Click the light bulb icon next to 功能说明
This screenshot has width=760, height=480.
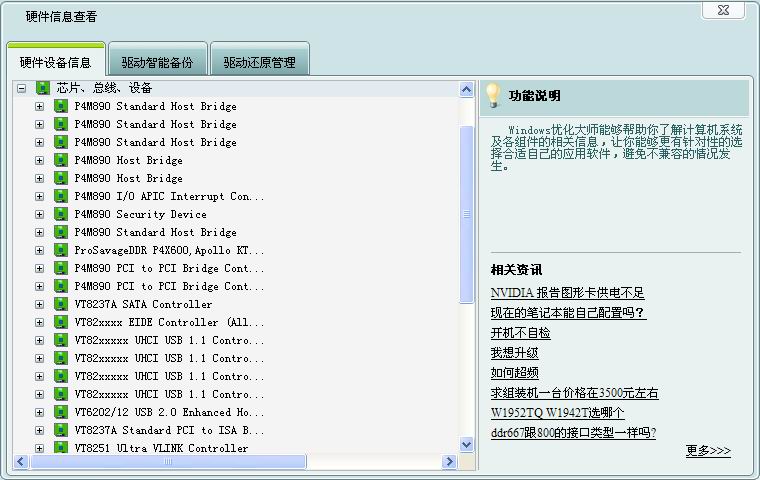(493, 95)
